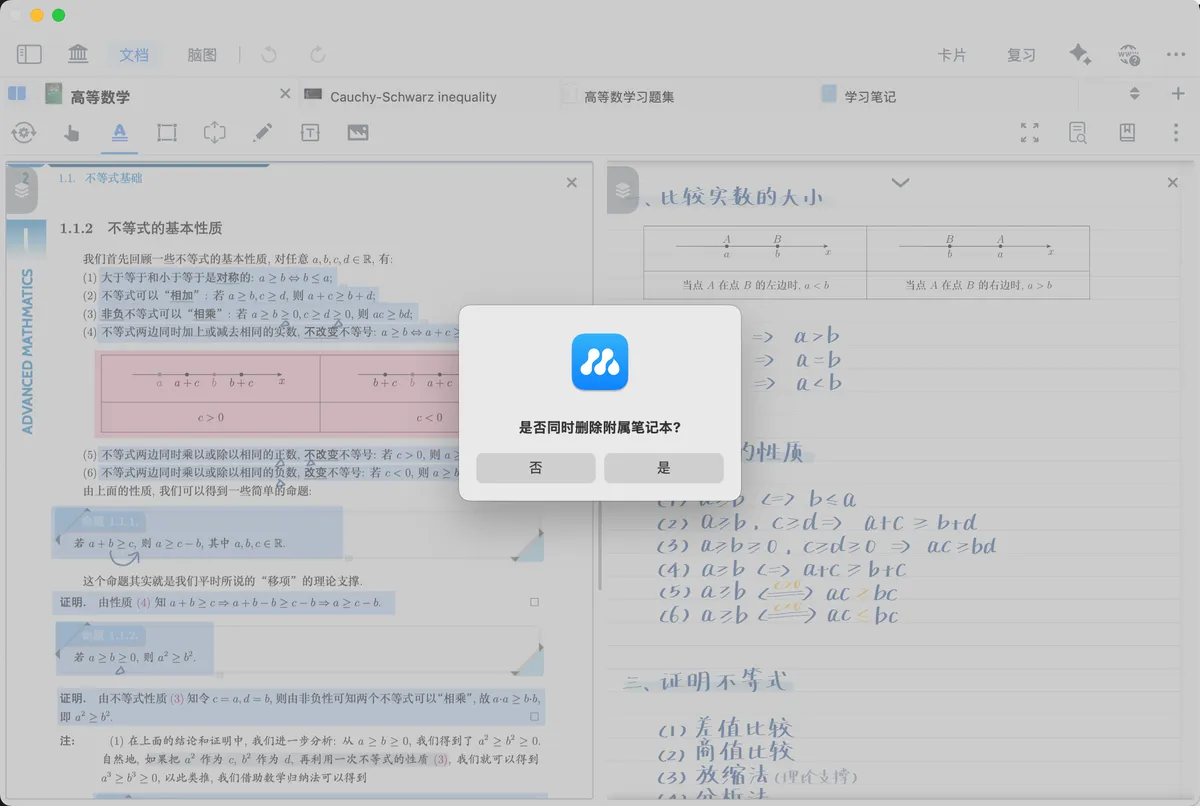
Task: Click 否 in the delete notebook dialog
Action: (x=536, y=468)
